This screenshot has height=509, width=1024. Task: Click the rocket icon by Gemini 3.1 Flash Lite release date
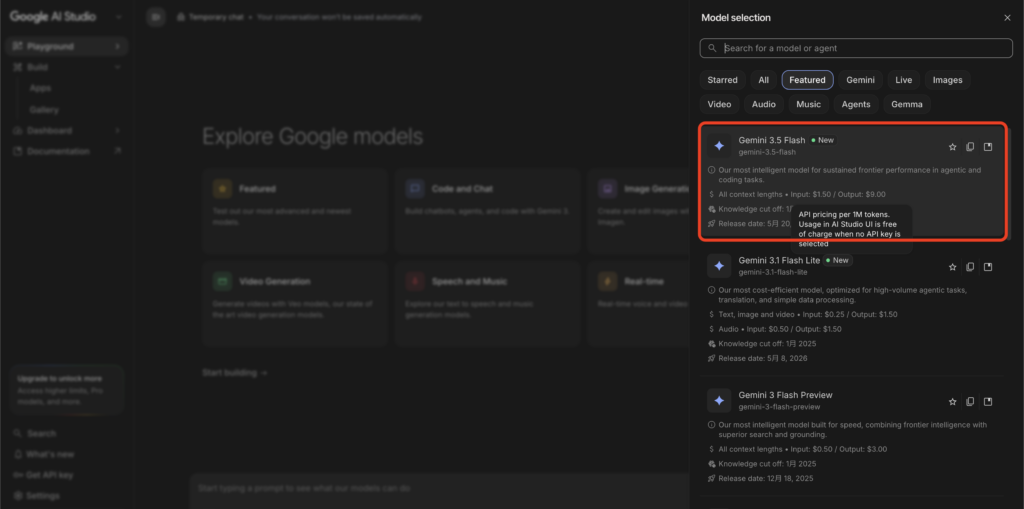coord(712,358)
